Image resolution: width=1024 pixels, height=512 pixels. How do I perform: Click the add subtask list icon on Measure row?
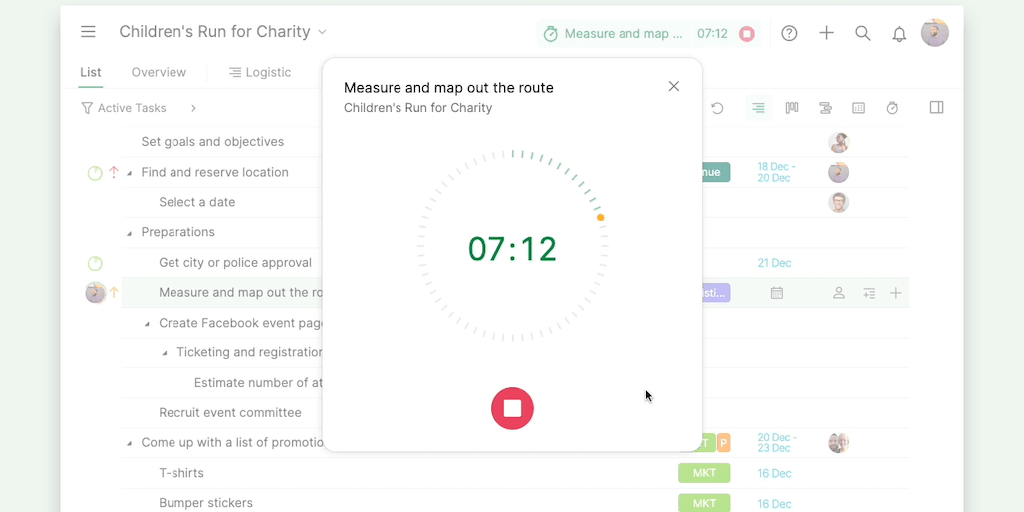pos(869,293)
